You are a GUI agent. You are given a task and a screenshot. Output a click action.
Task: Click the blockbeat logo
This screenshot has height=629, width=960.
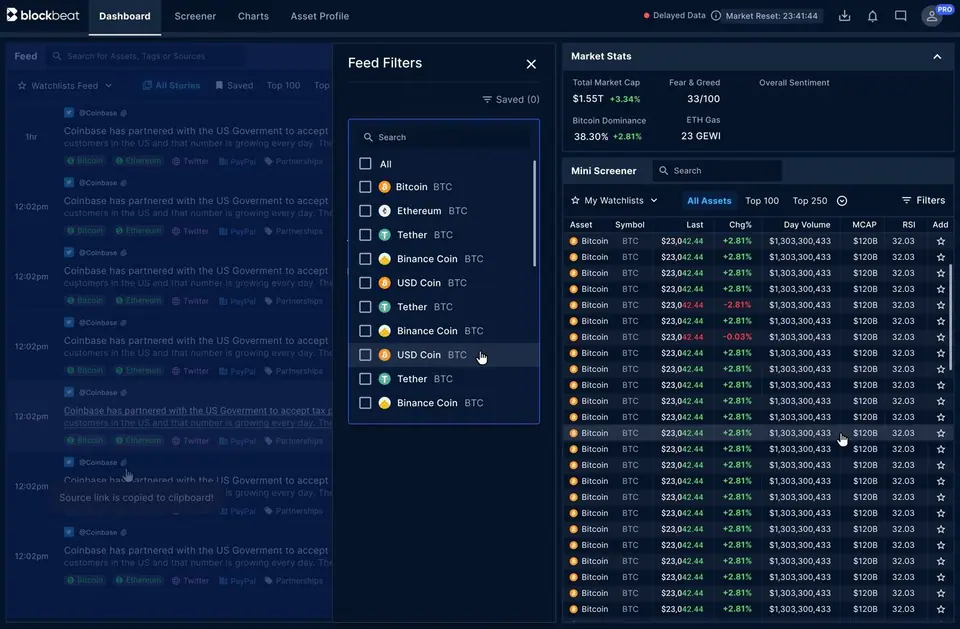click(x=43, y=15)
